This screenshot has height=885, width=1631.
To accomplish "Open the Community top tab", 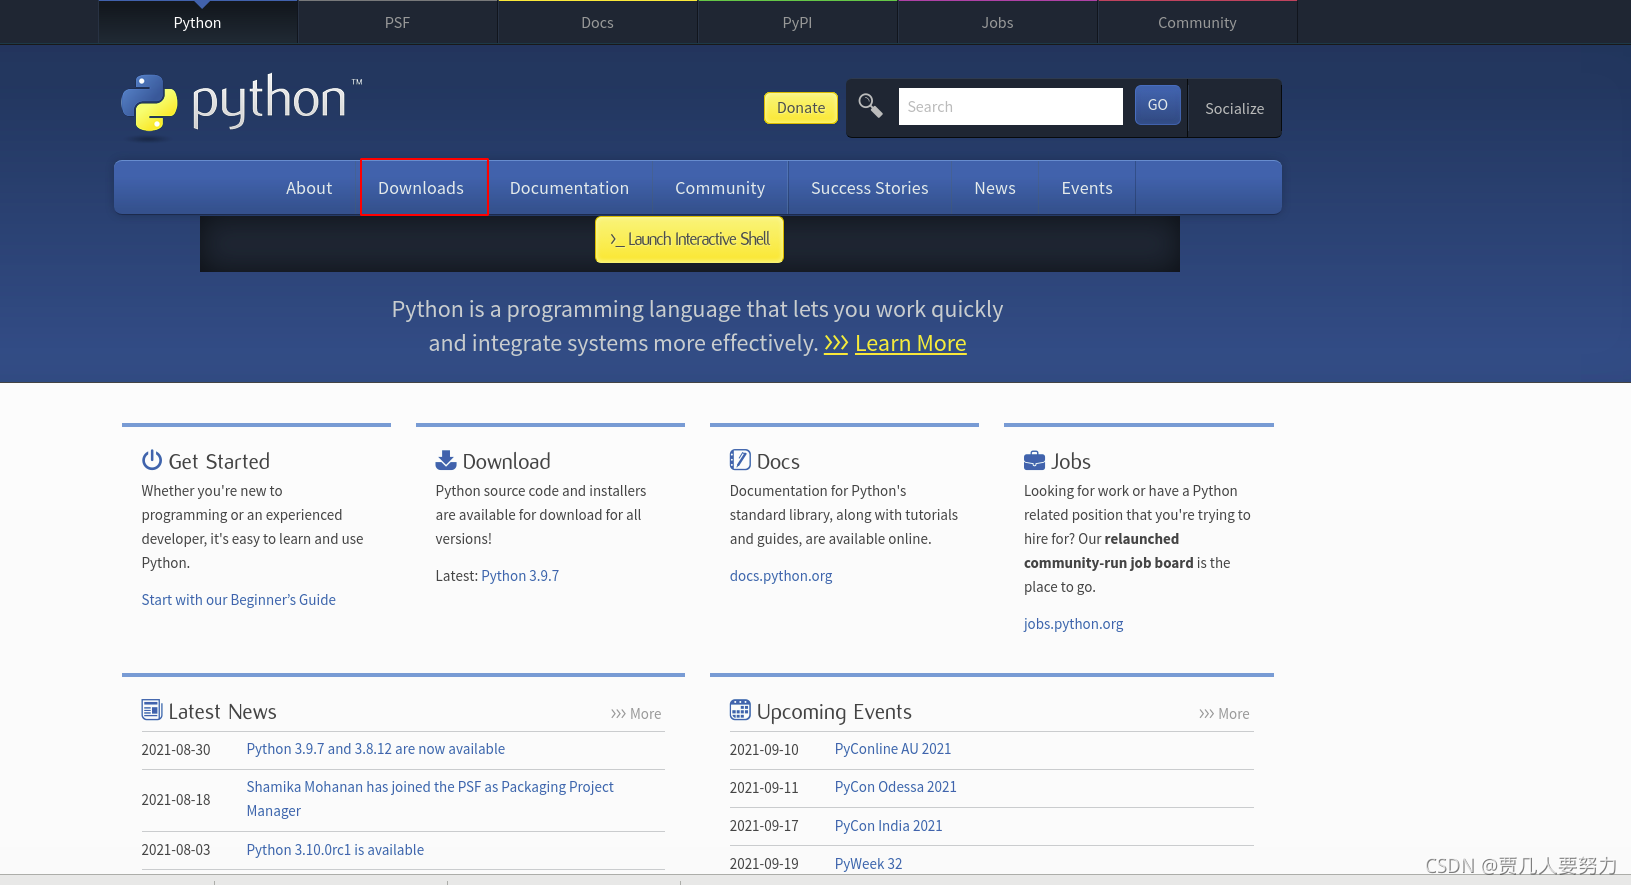I will [1197, 22].
